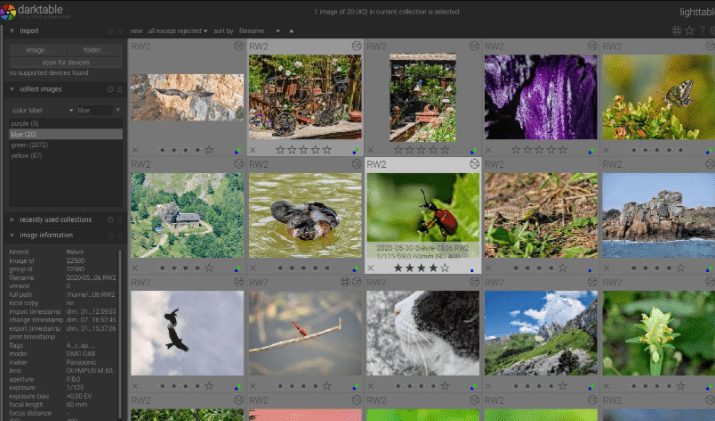Click the third star on the purple fabric image
This screenshot has height=421, width=715.
pyautogui.click(x=539, y=150)
